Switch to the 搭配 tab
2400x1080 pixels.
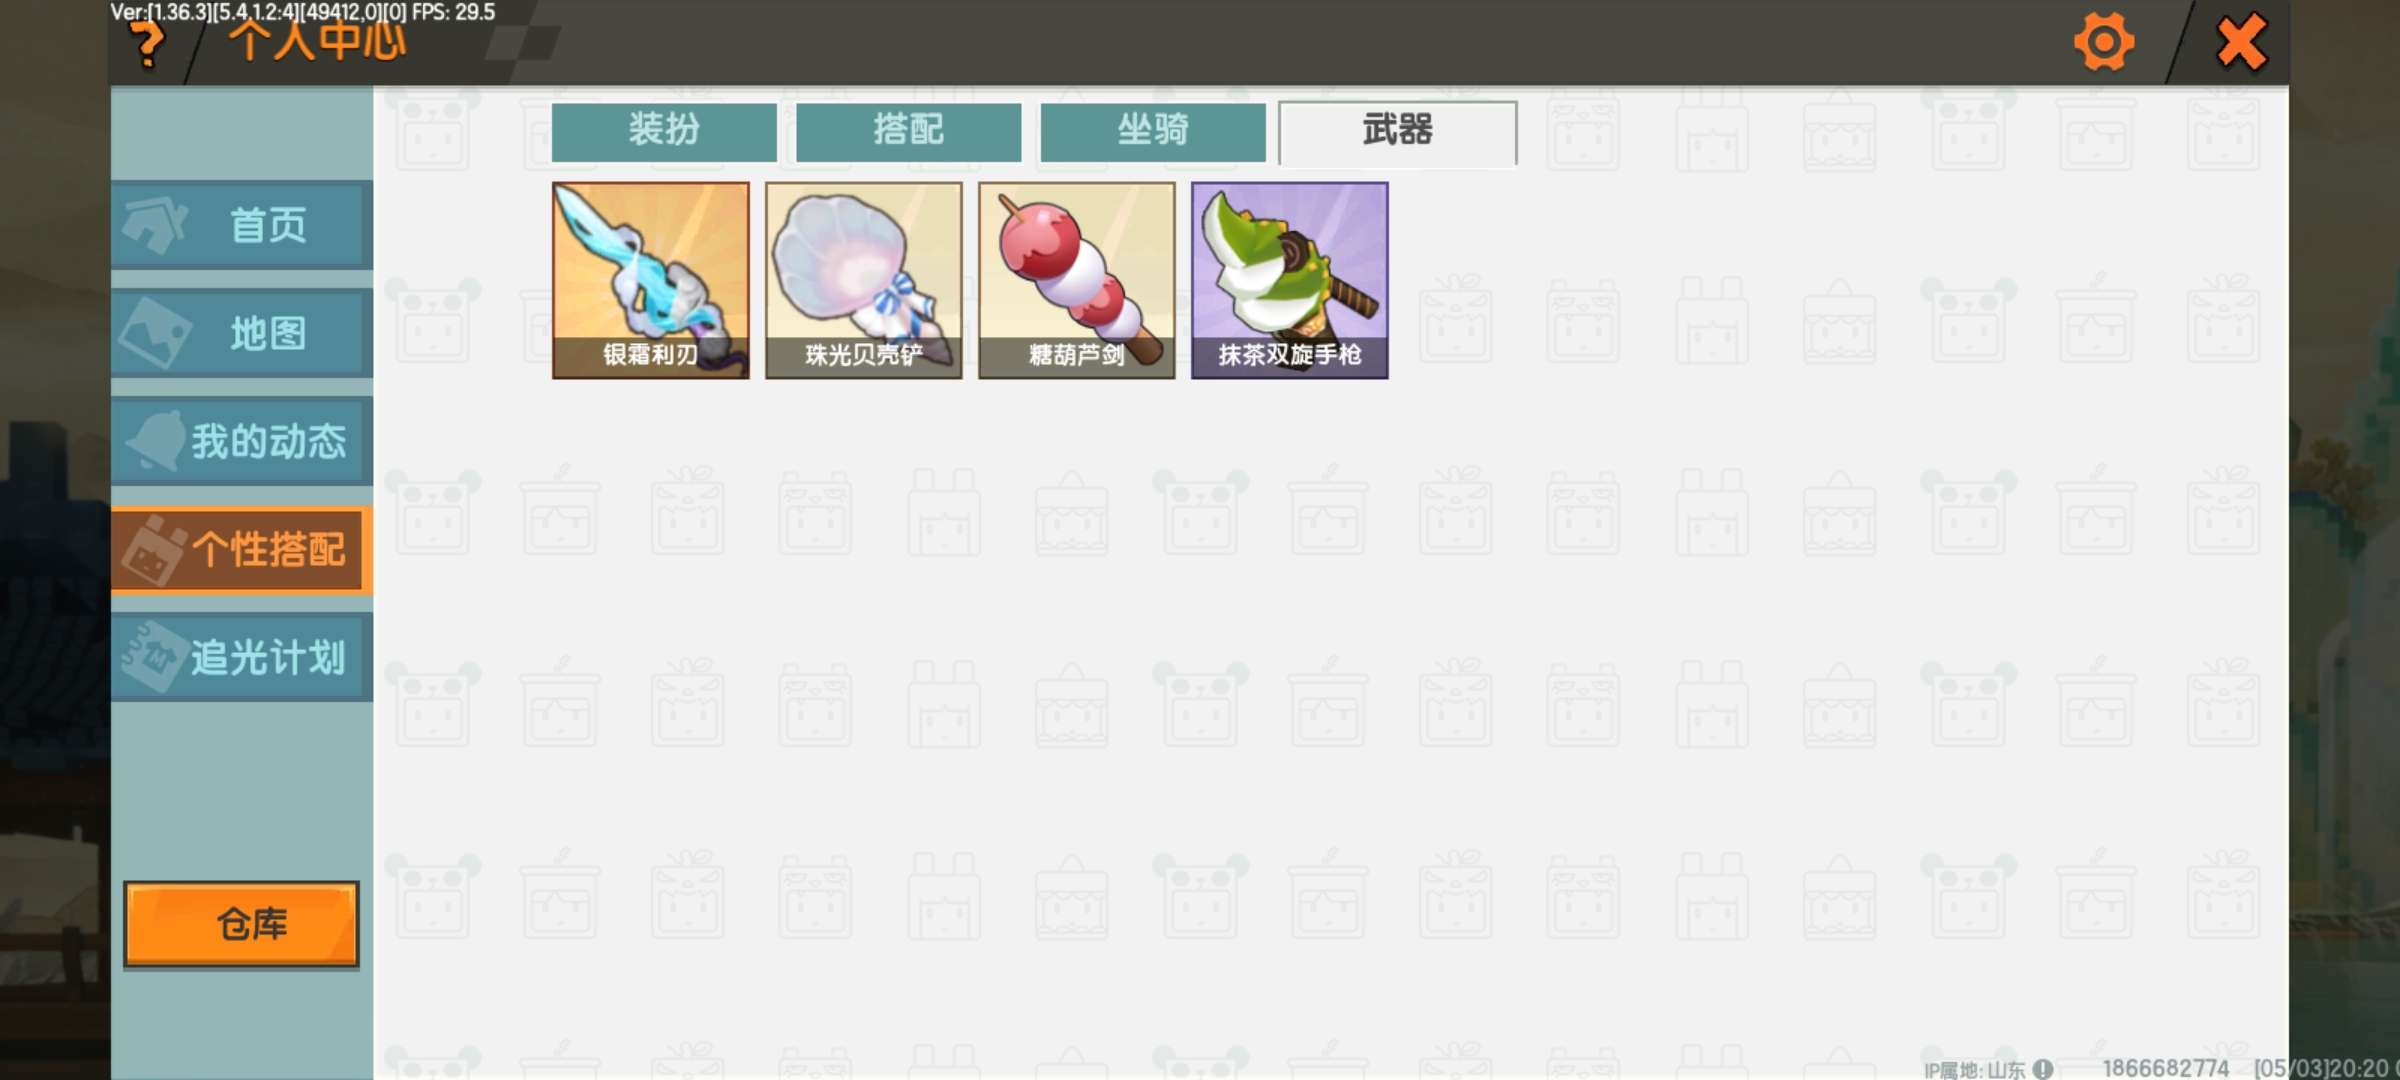coord(909,131)
